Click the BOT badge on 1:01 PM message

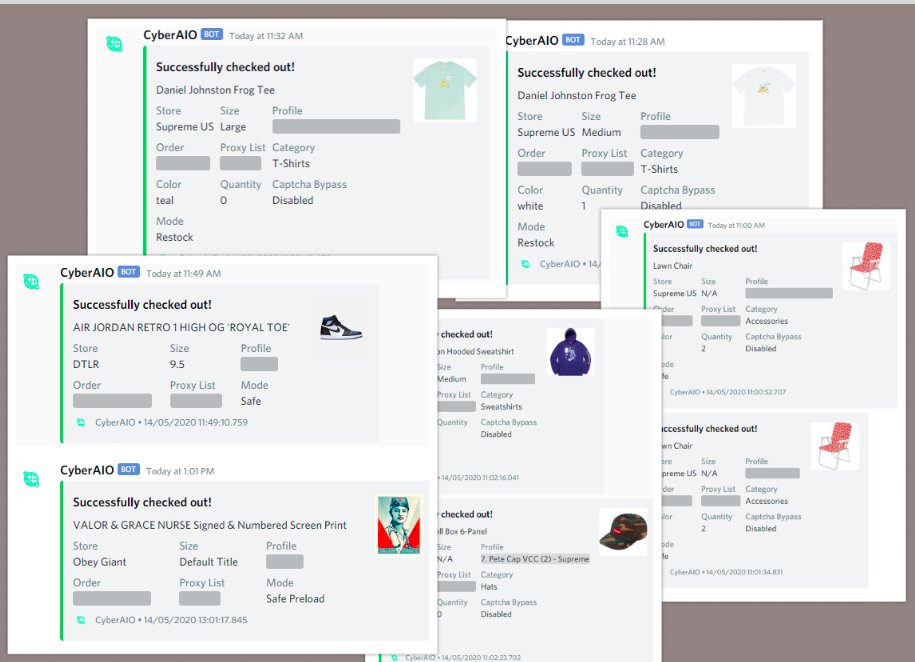point(128,469)
